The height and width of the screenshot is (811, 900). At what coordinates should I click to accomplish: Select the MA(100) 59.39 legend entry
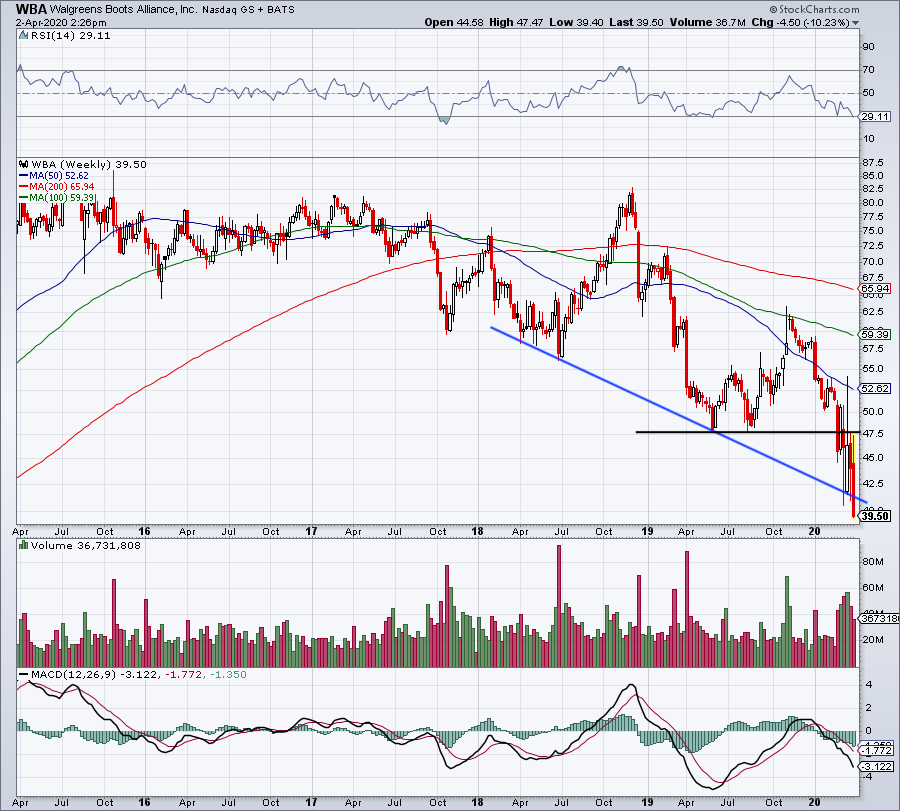pyautogui.click(x=56, y=197)
